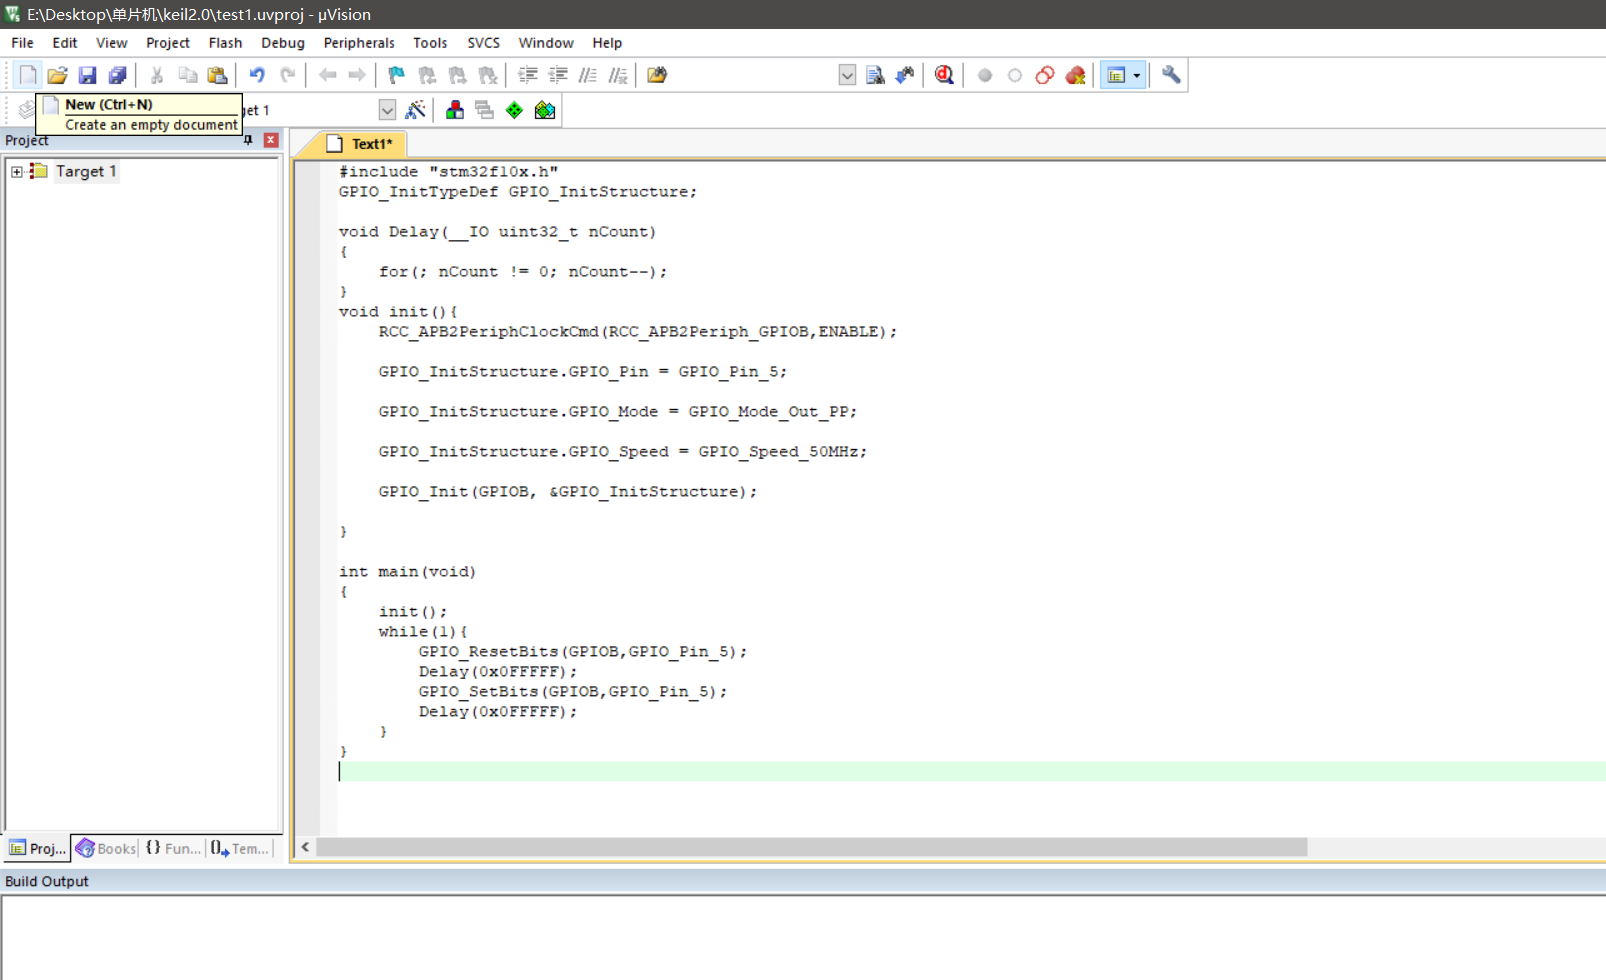Cut selection with the scissors icon
Viewport: 1606px width, 980px height.
tap(157, 75)
